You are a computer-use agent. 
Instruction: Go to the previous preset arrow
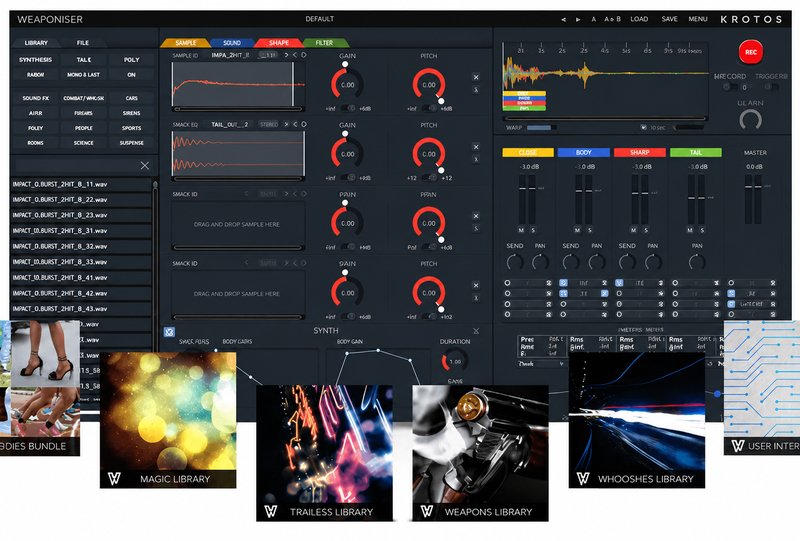click(563, 19)
